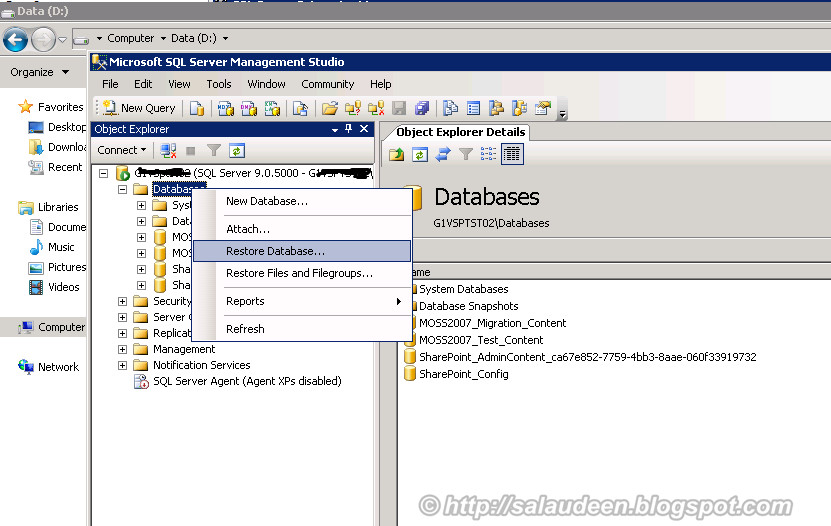Click Refresh icon in Object Explorer toolbar
This screenshot has width=831, height=526.
click(236, 151)
